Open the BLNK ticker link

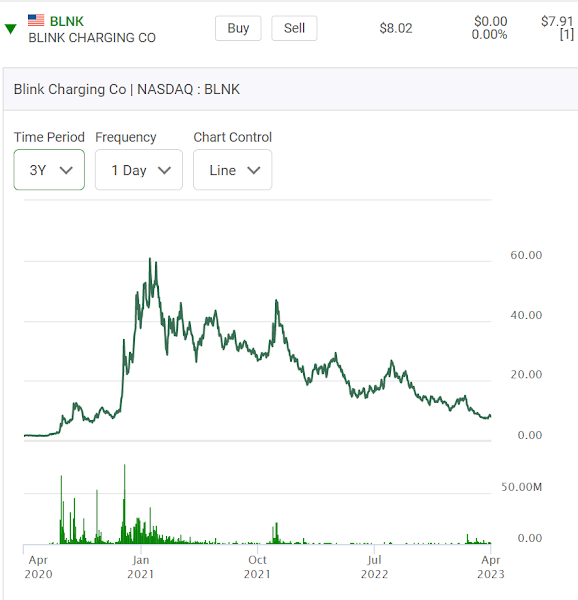pyautogui.click(x=67, y=21)
